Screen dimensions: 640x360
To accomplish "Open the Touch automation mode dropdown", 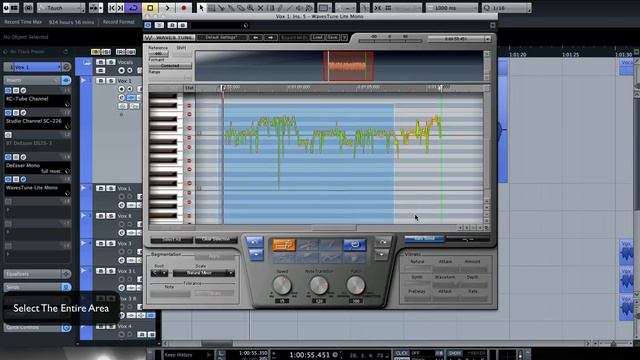I will (61, 8).
